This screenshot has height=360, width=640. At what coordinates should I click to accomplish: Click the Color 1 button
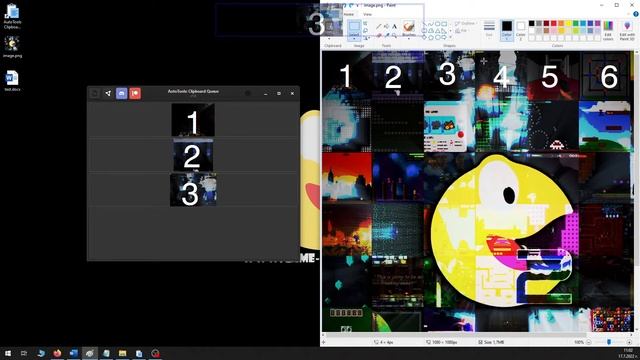tap(507, 30)
